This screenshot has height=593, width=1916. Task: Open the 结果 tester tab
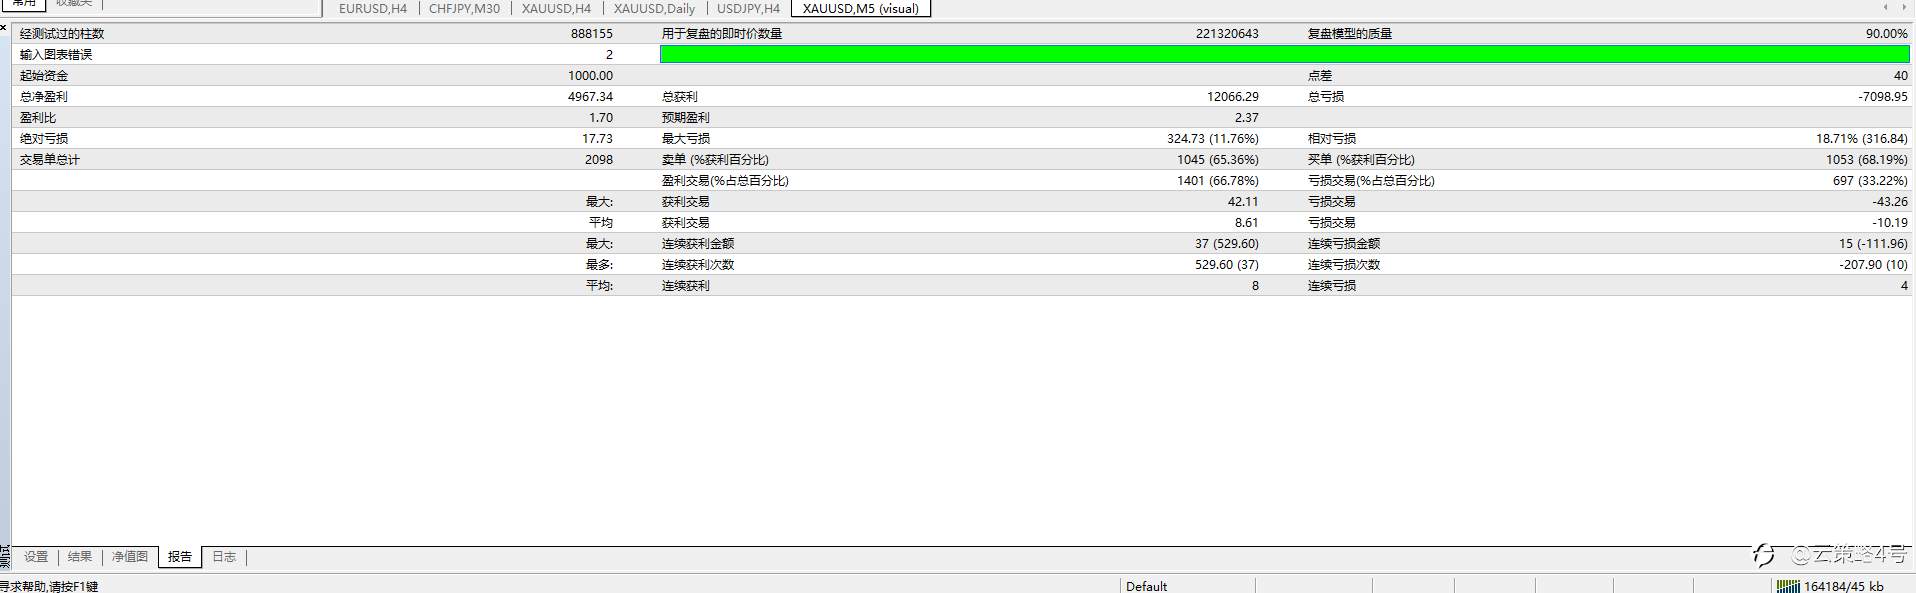(80, 557)
